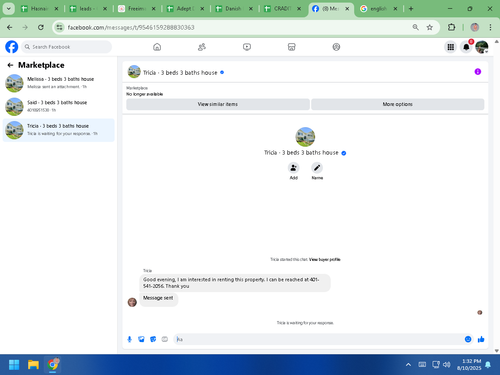Reload the page
500x375 pixels.
point(41,27)
